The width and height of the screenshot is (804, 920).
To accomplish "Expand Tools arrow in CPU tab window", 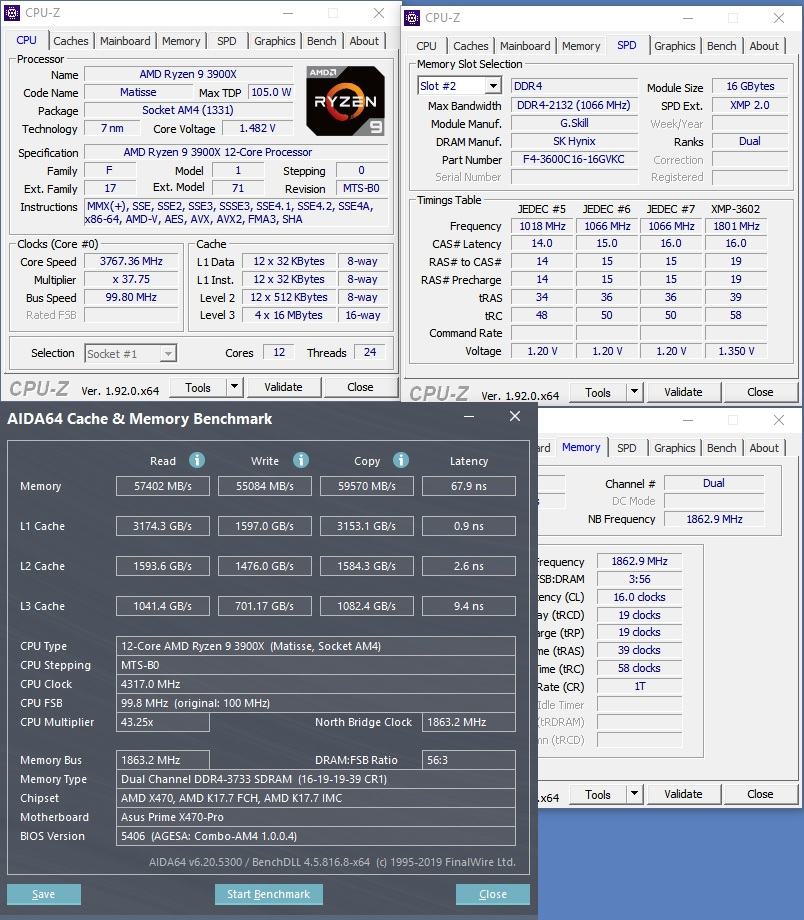I will pos(234,387).
